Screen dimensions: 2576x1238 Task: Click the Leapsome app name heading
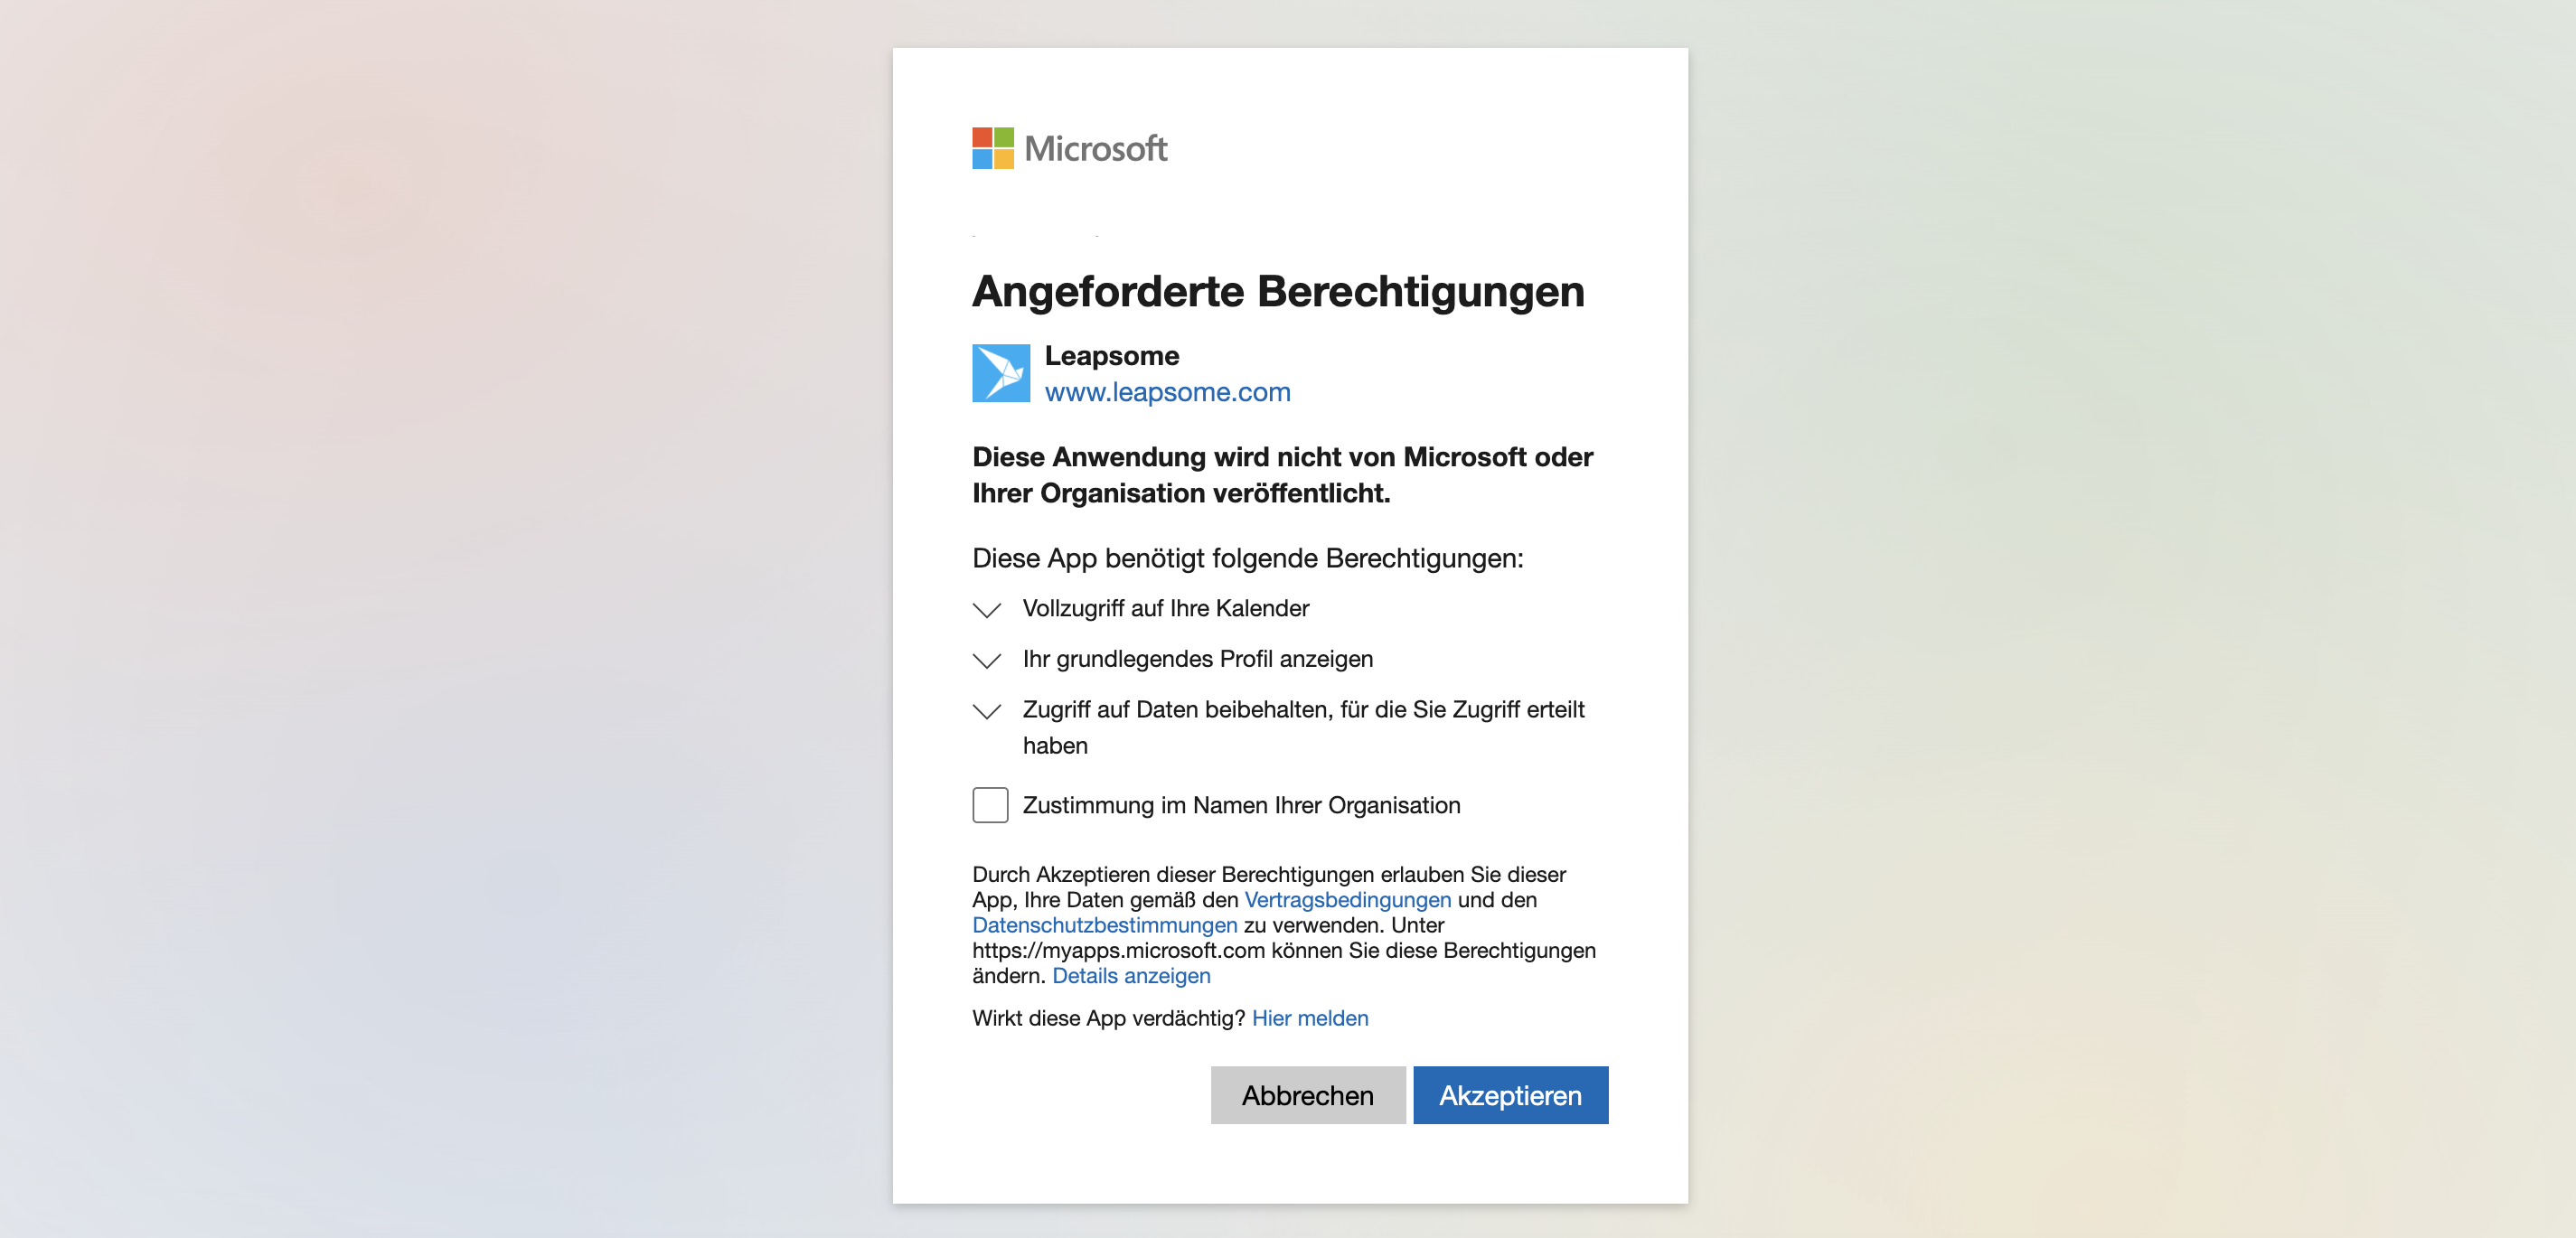click(1111, 356)
